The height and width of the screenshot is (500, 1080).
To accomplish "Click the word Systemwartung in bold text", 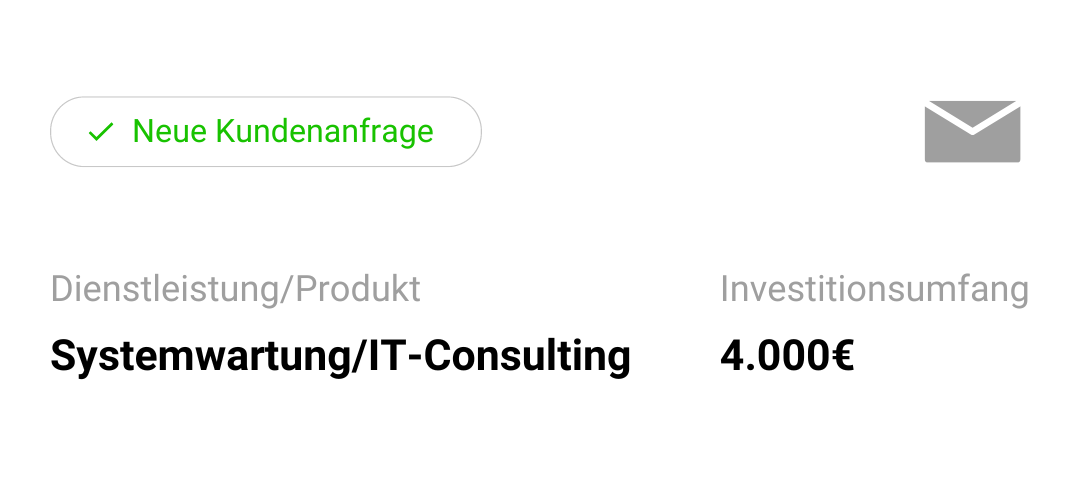I will 200,356.
